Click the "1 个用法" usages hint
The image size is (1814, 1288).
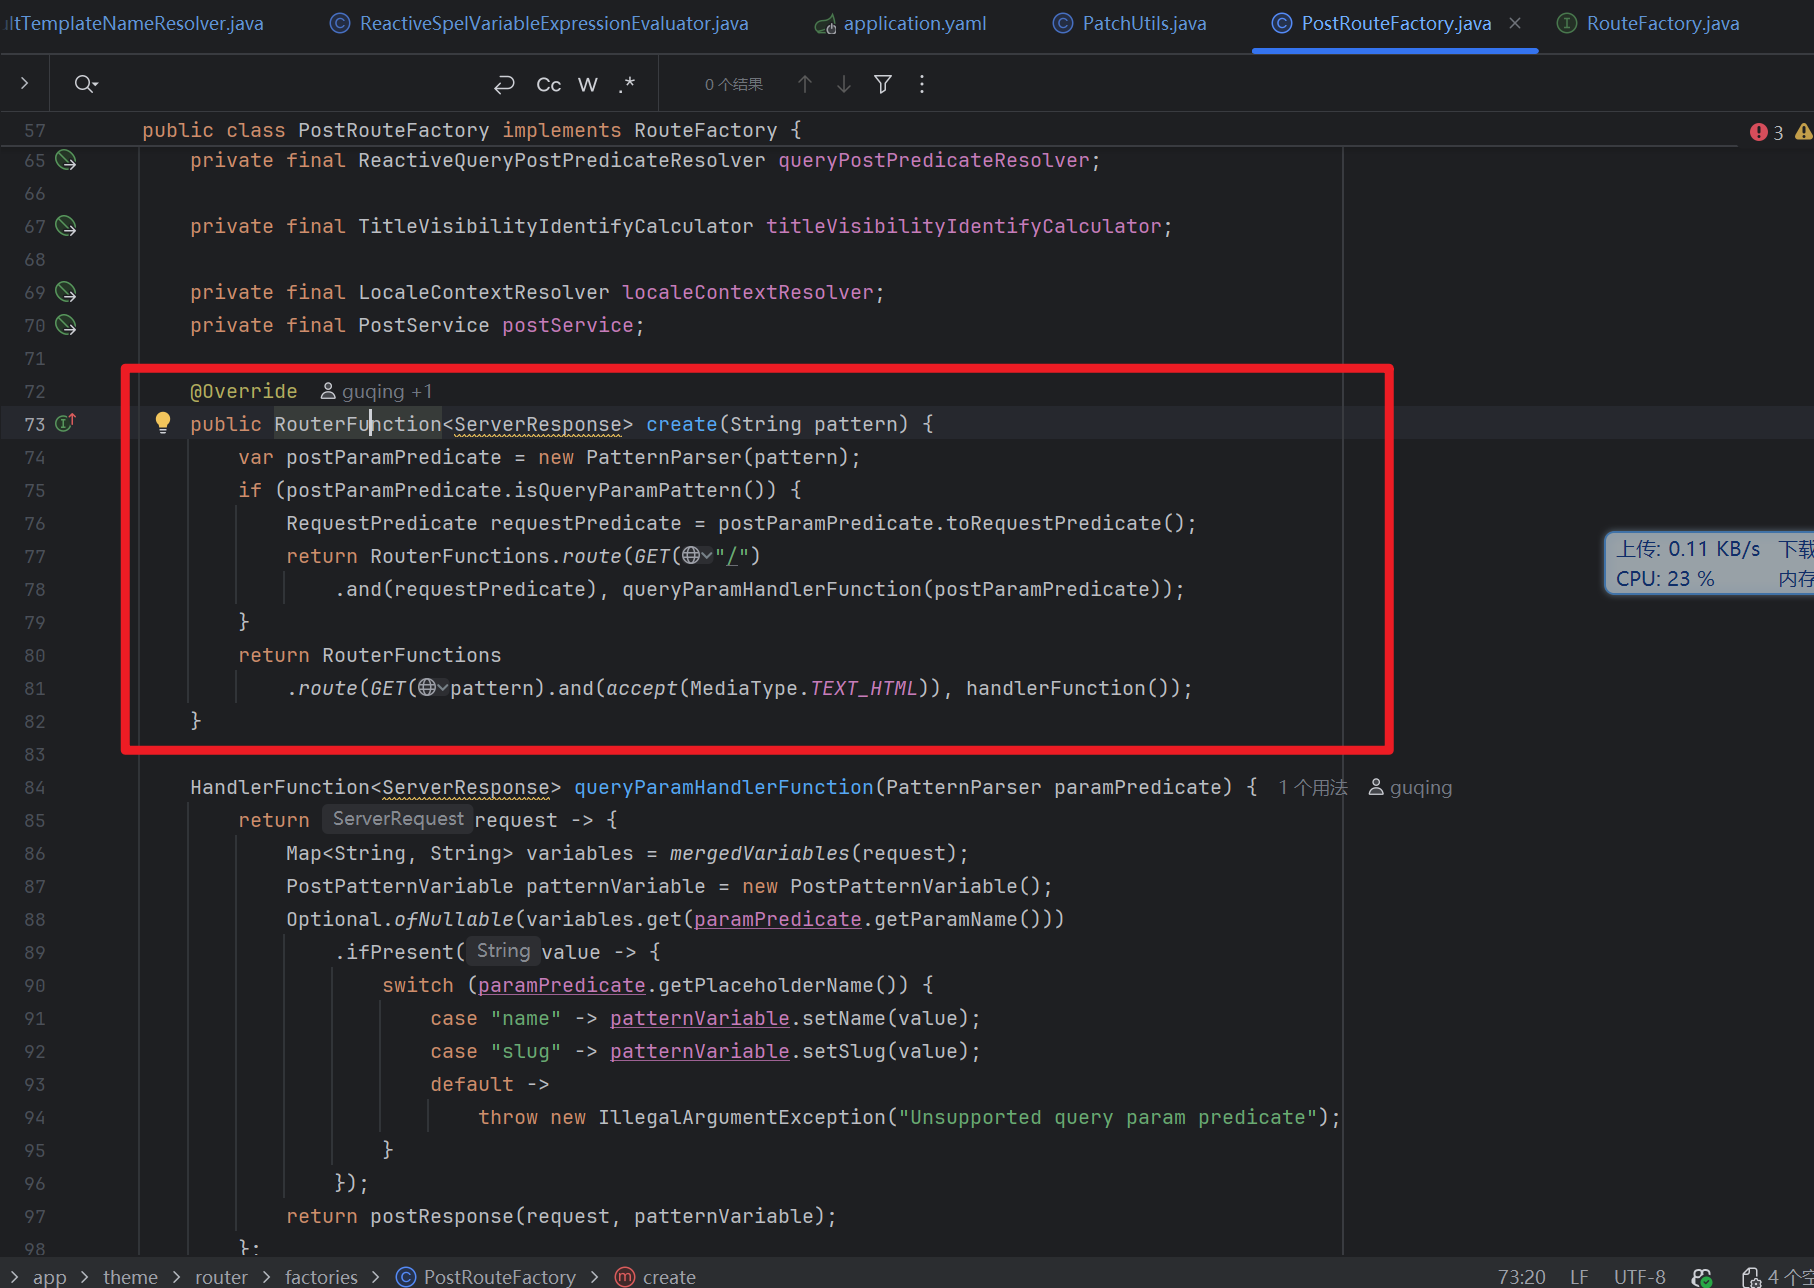pyautogui.click(x=1312, y=788)
